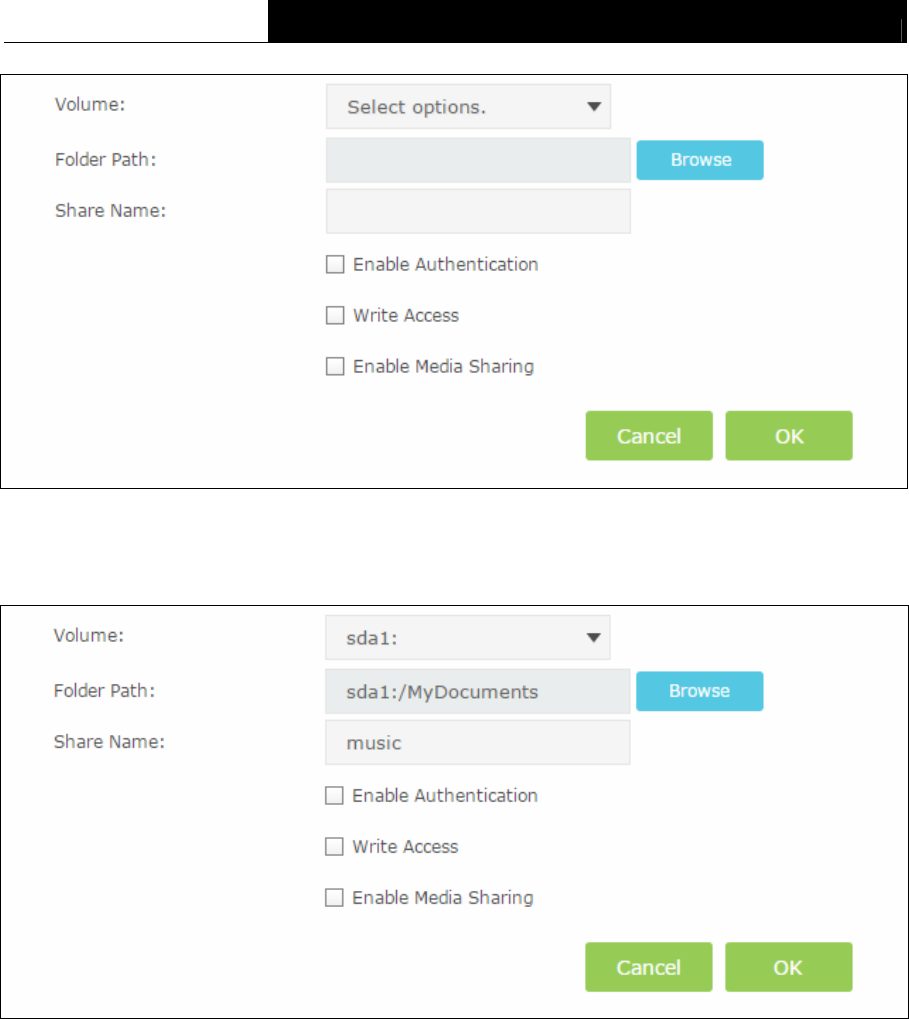Focus the empty Share Name field
The image size is (909, 1019).
478,211
